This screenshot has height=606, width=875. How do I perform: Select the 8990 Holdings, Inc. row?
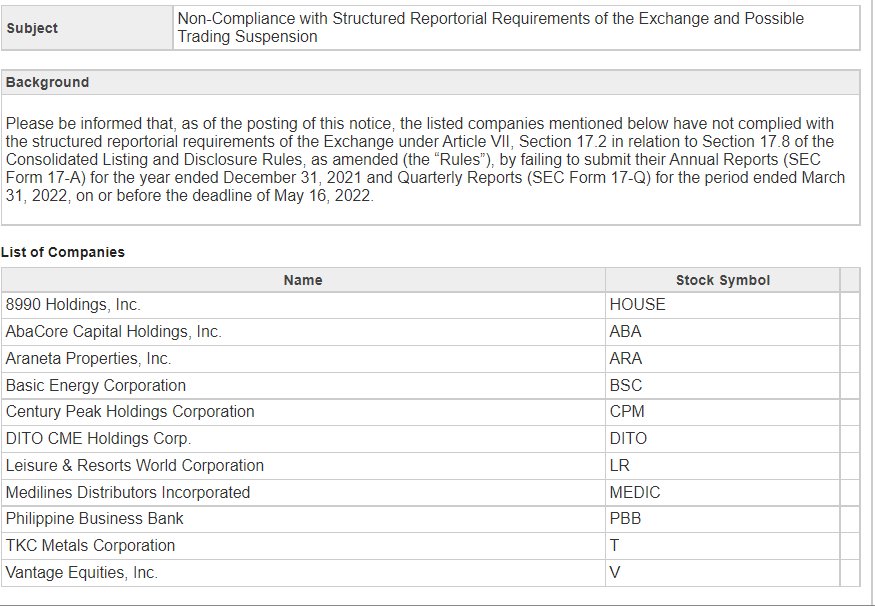430,305
